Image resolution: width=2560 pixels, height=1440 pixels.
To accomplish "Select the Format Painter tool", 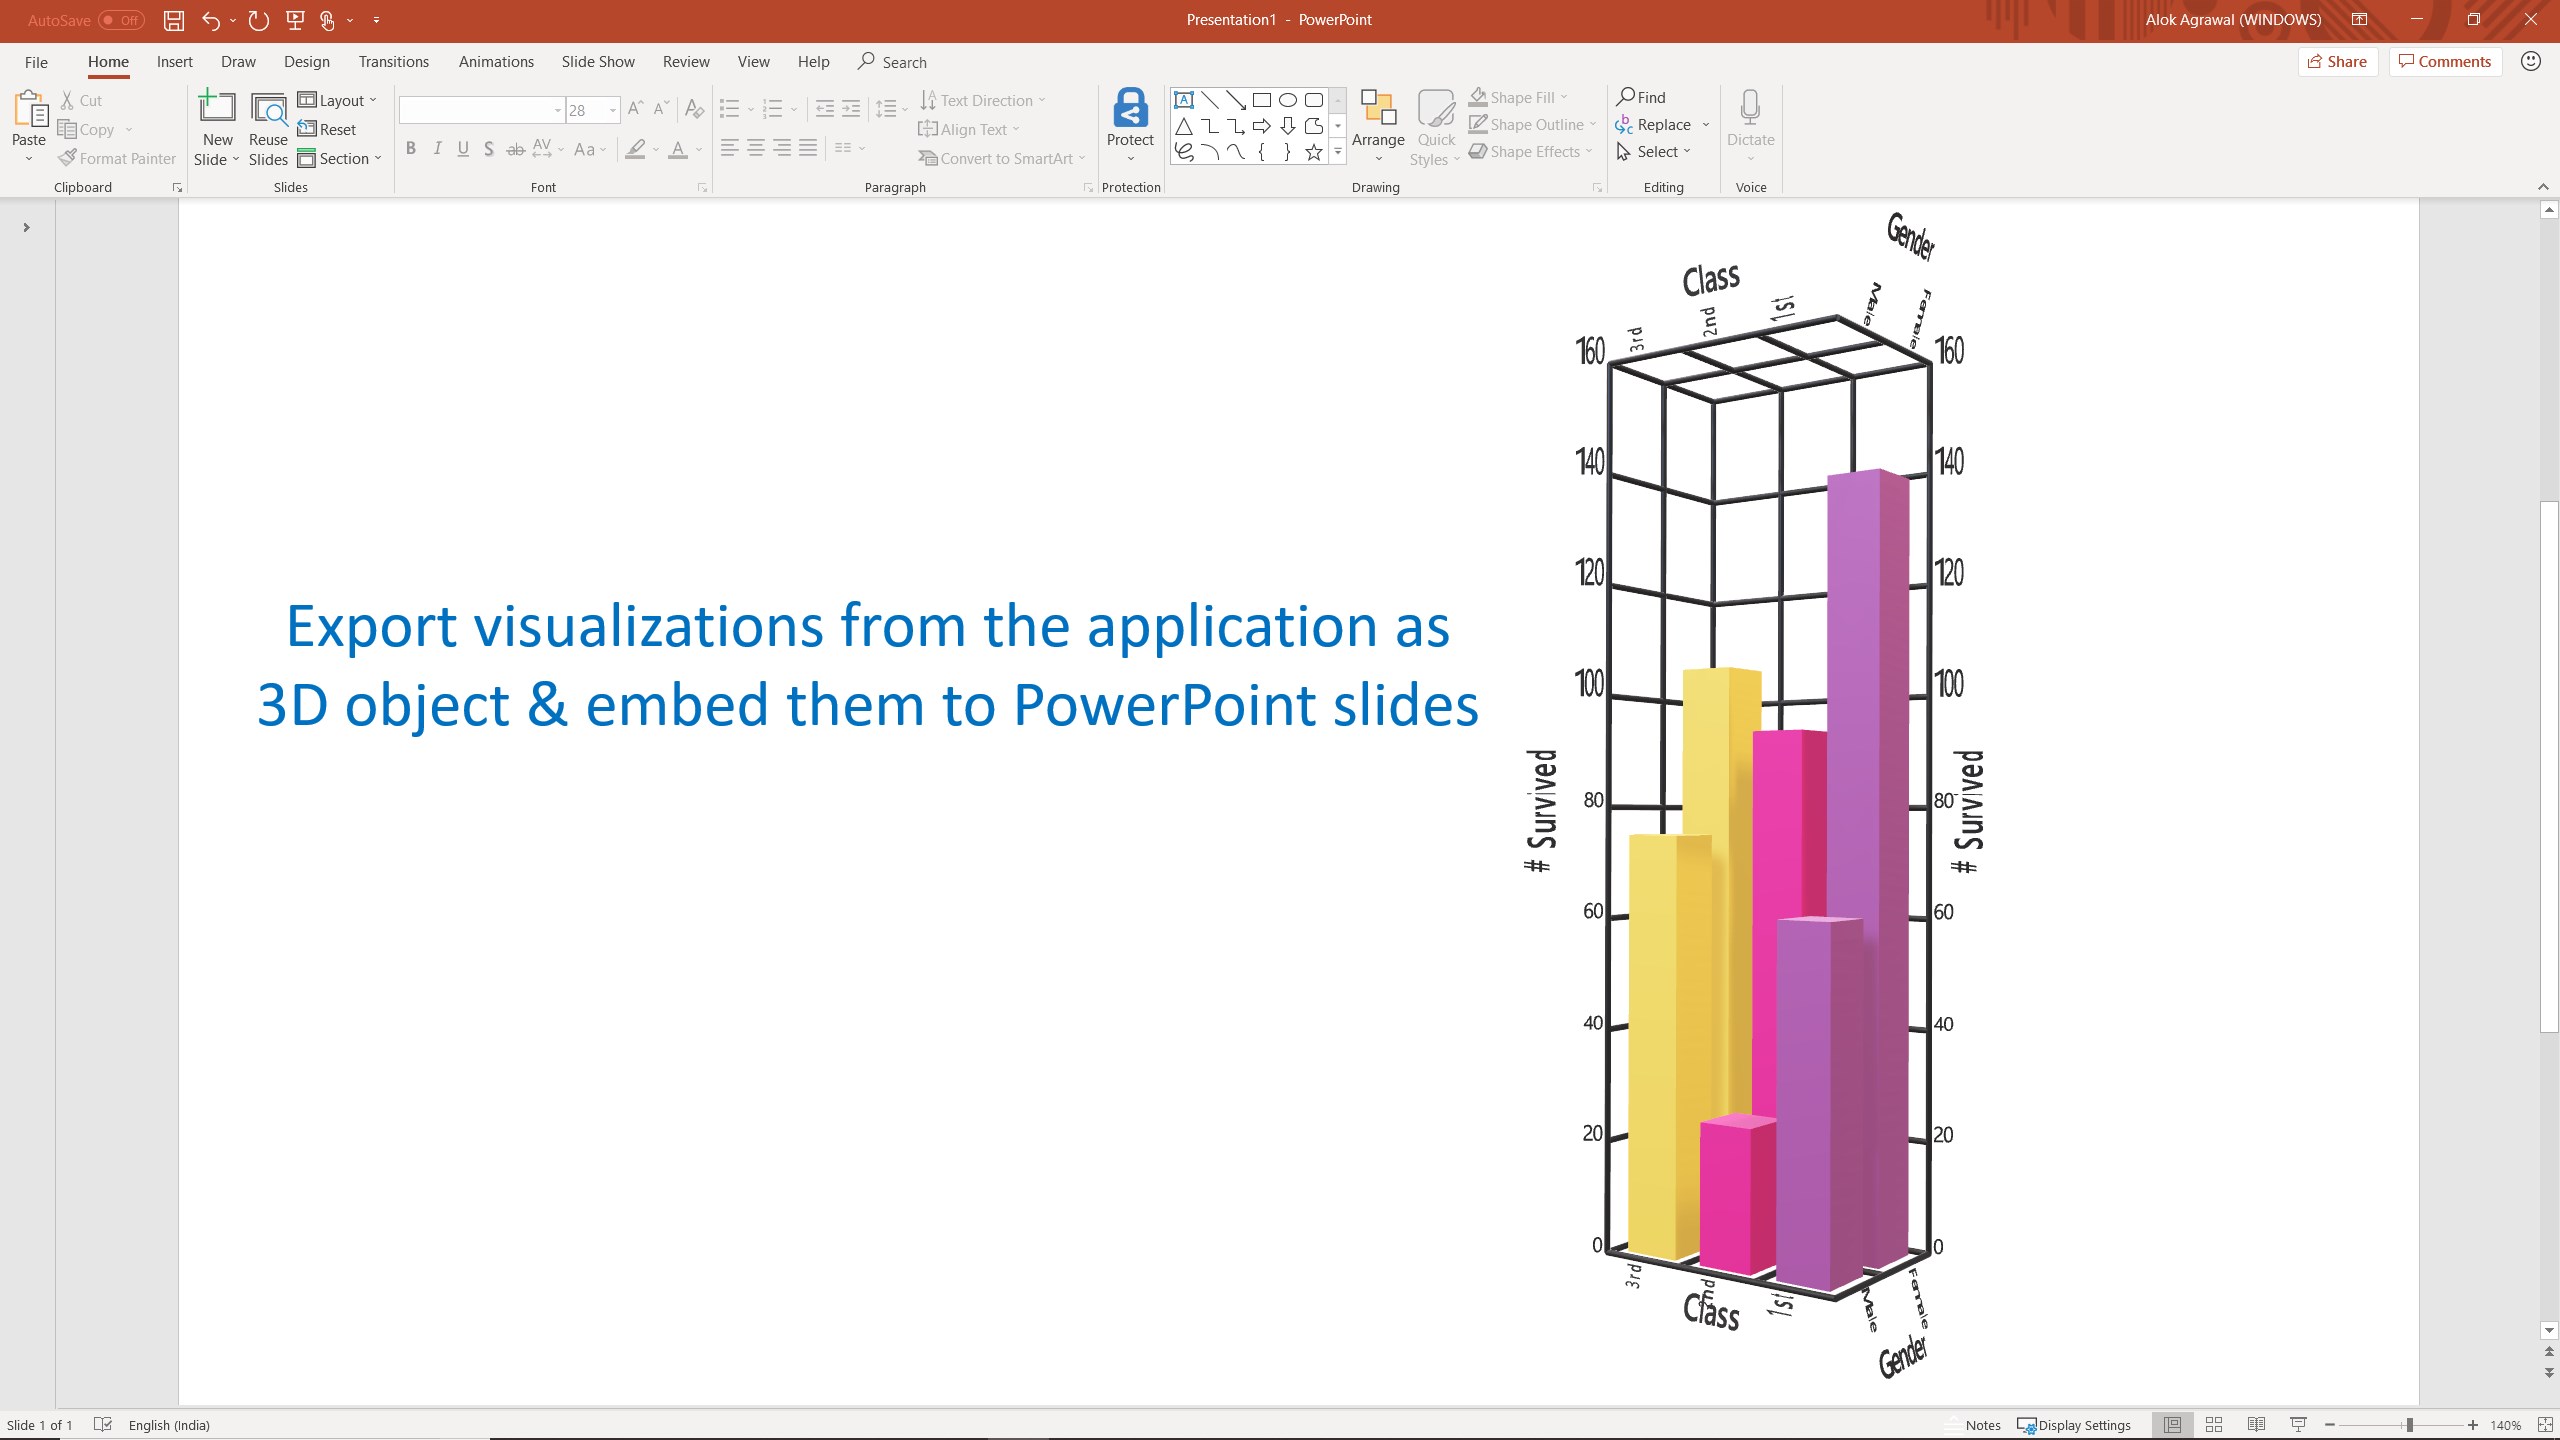I will coord(117,158).
